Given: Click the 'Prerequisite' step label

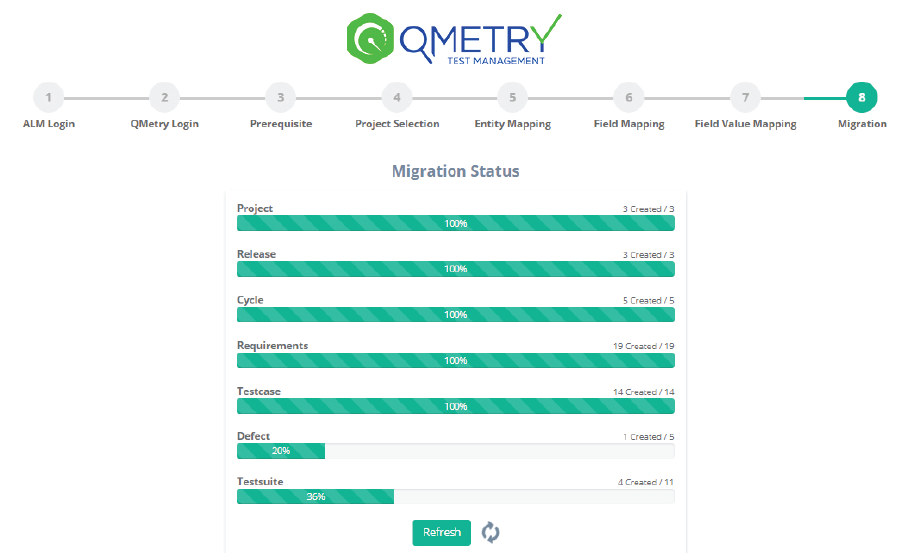Looking at the screenshot, I should (x=281, y=124).
